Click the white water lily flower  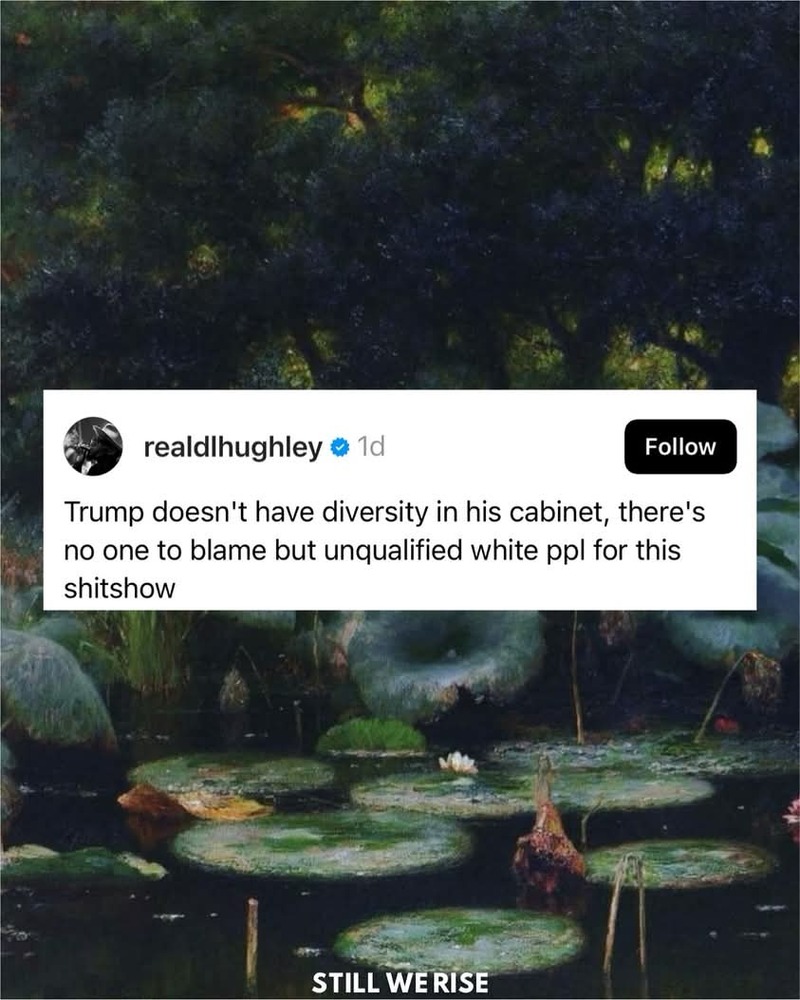coord(458,761)
